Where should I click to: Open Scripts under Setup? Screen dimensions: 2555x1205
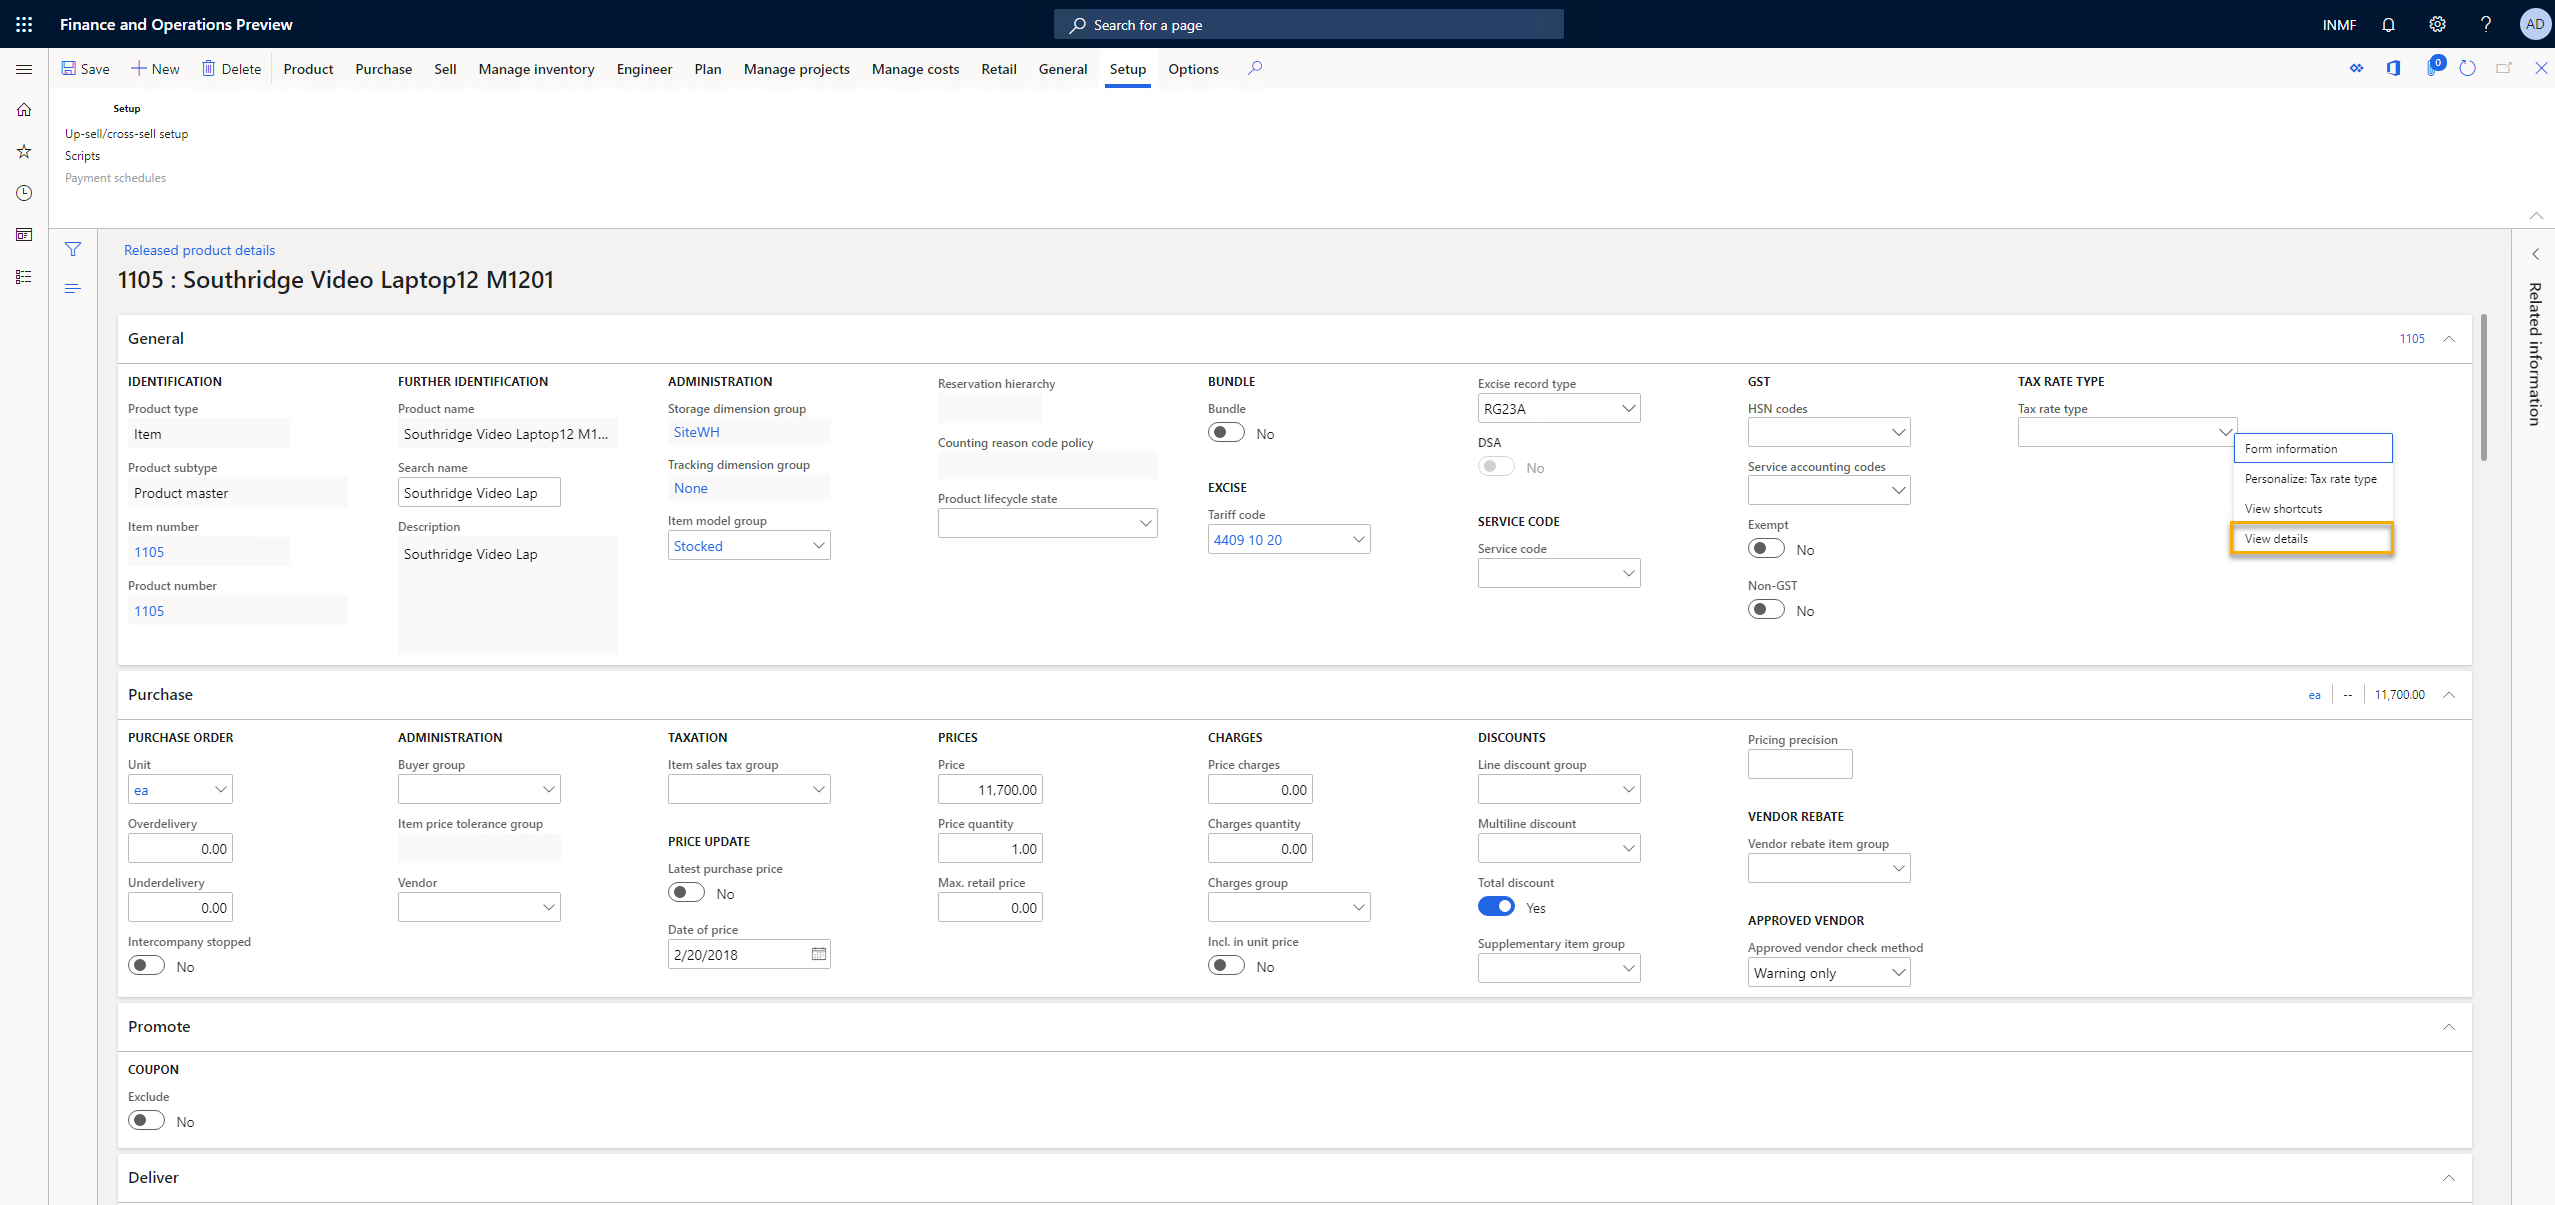82,155
